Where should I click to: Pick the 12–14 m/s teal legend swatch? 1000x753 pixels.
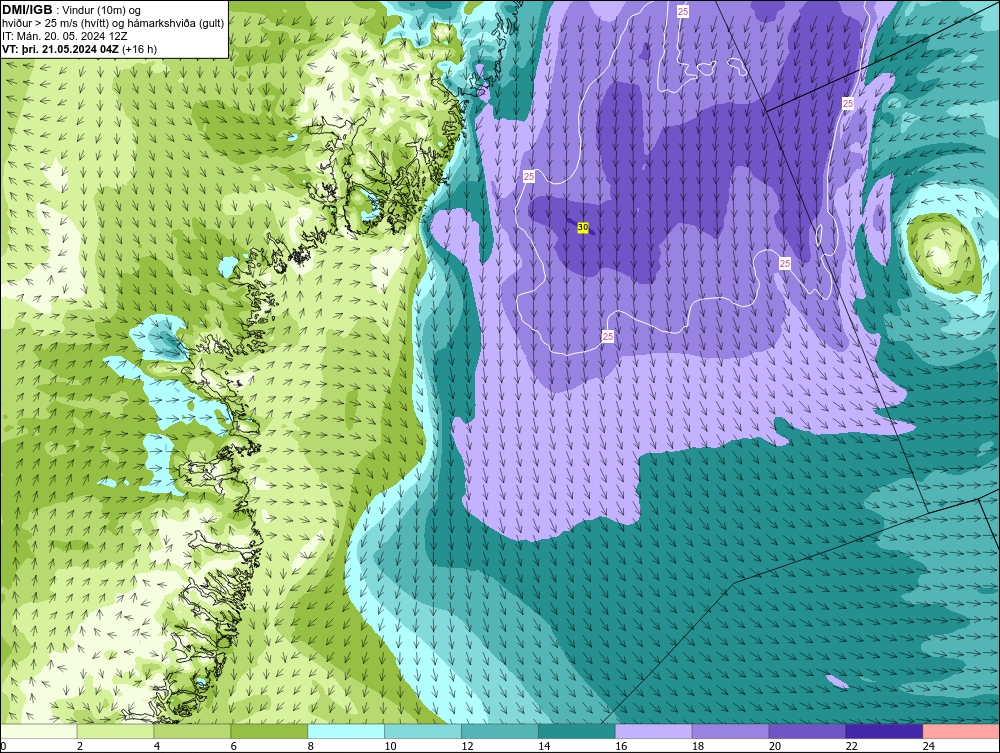[500, 731]
